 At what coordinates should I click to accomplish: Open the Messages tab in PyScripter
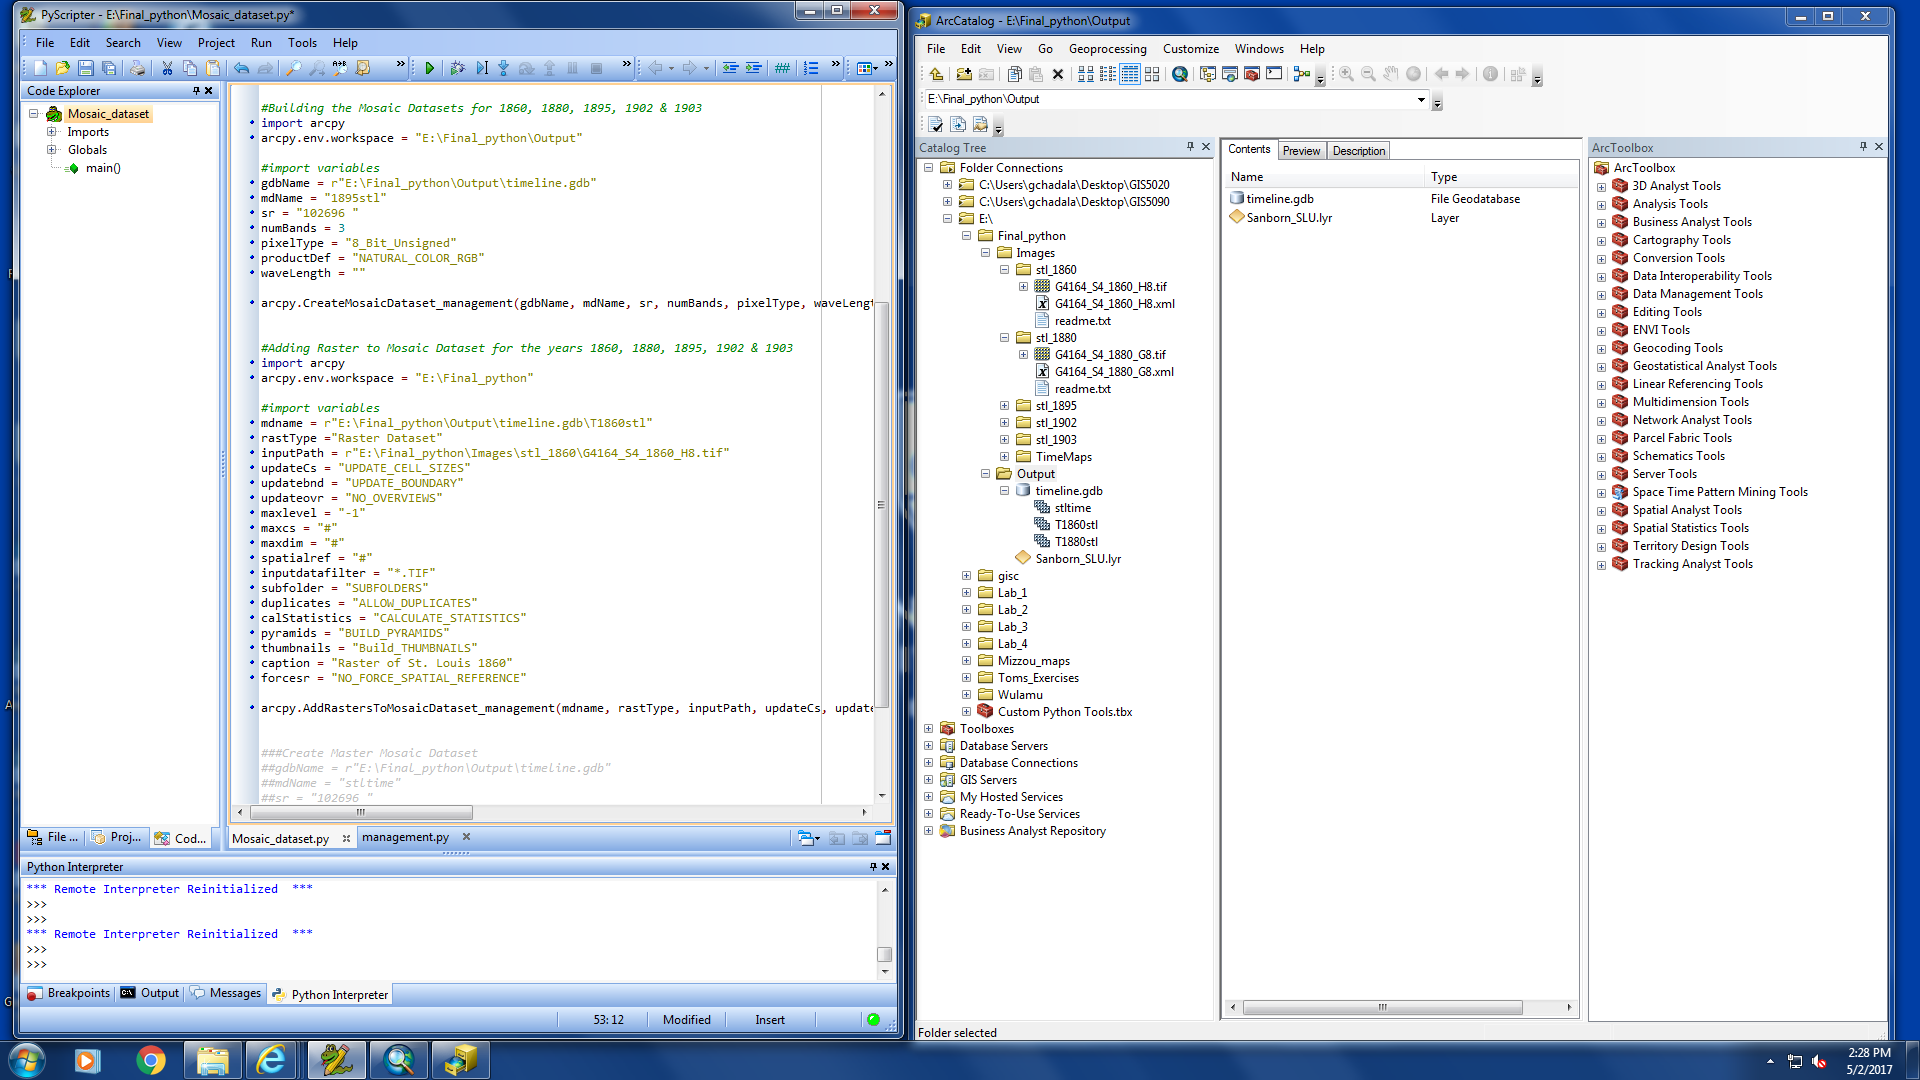(x=226, y=994)
